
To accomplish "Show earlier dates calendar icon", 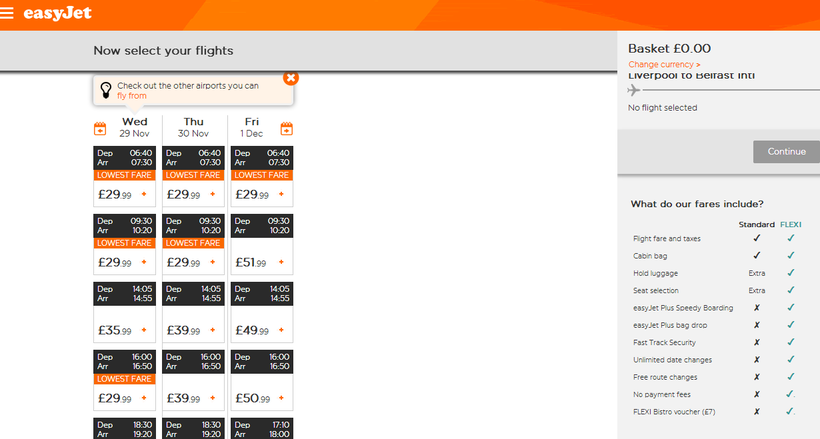I will pyautogui.click(x=100, y=129).
